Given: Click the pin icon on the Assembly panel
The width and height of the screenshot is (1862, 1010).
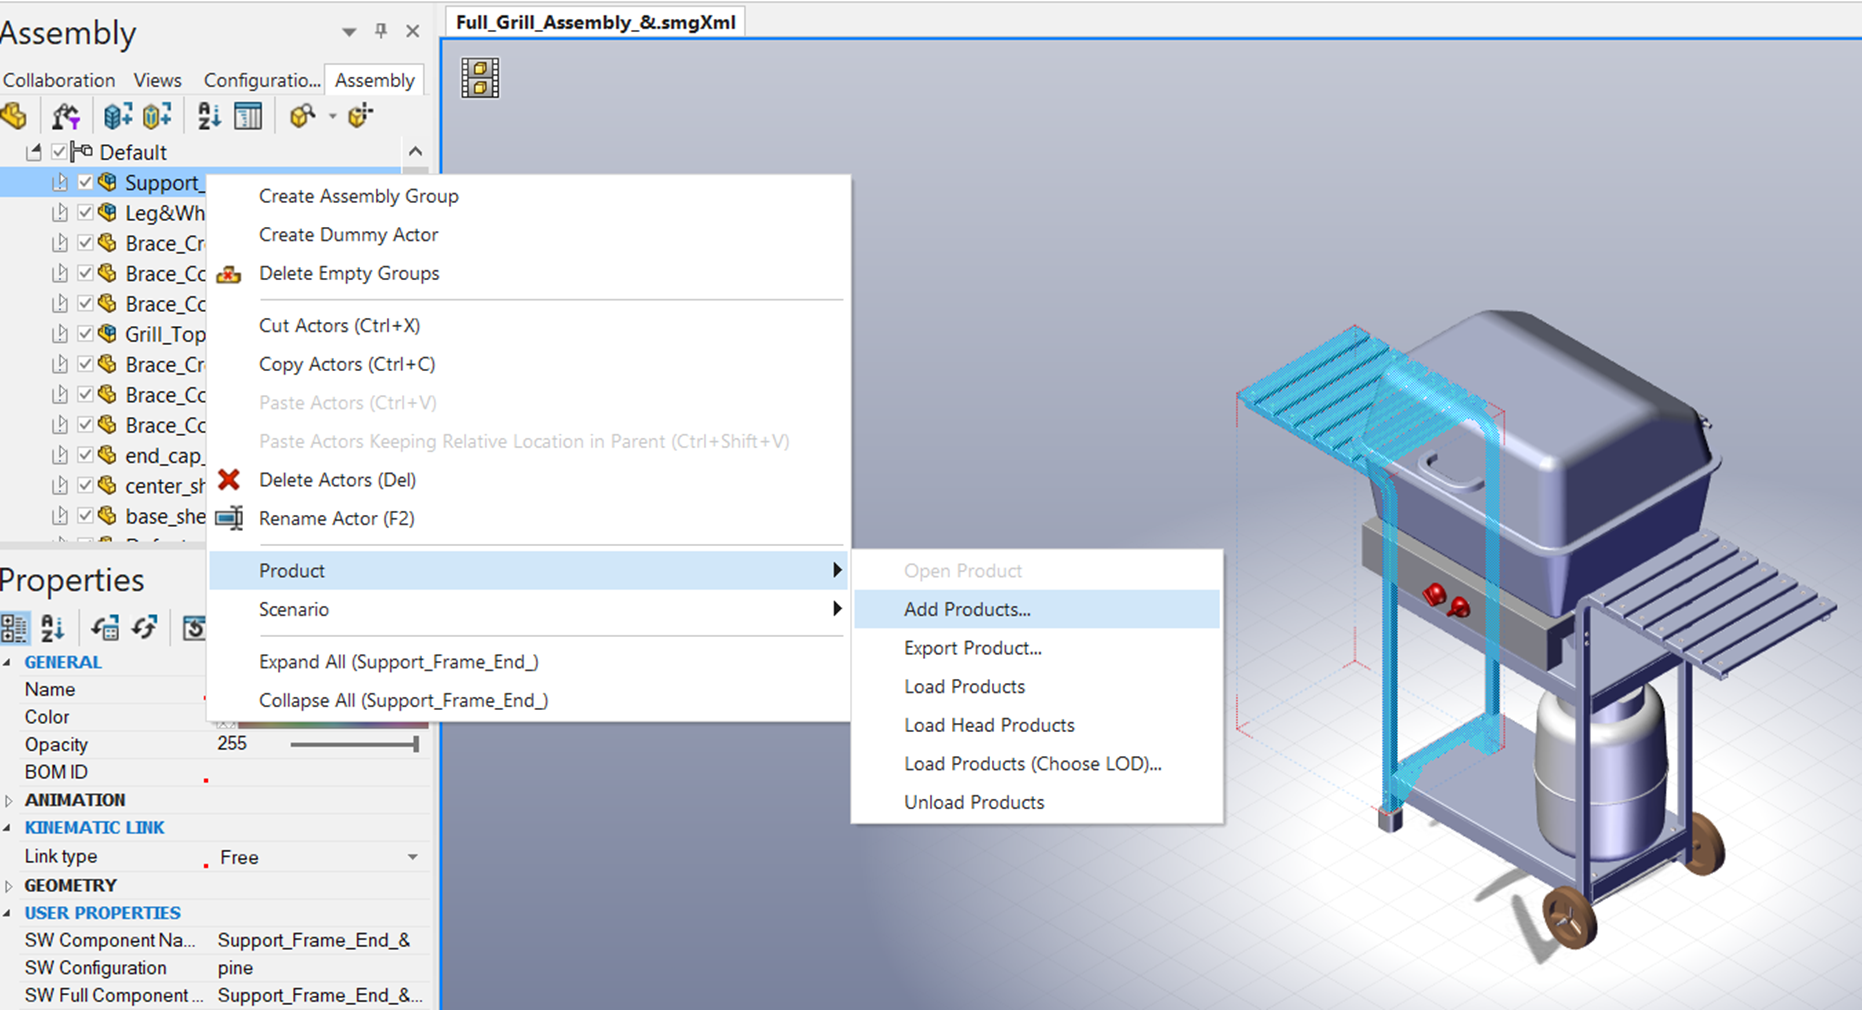Looking at the screenshot, I should (380, 31).
